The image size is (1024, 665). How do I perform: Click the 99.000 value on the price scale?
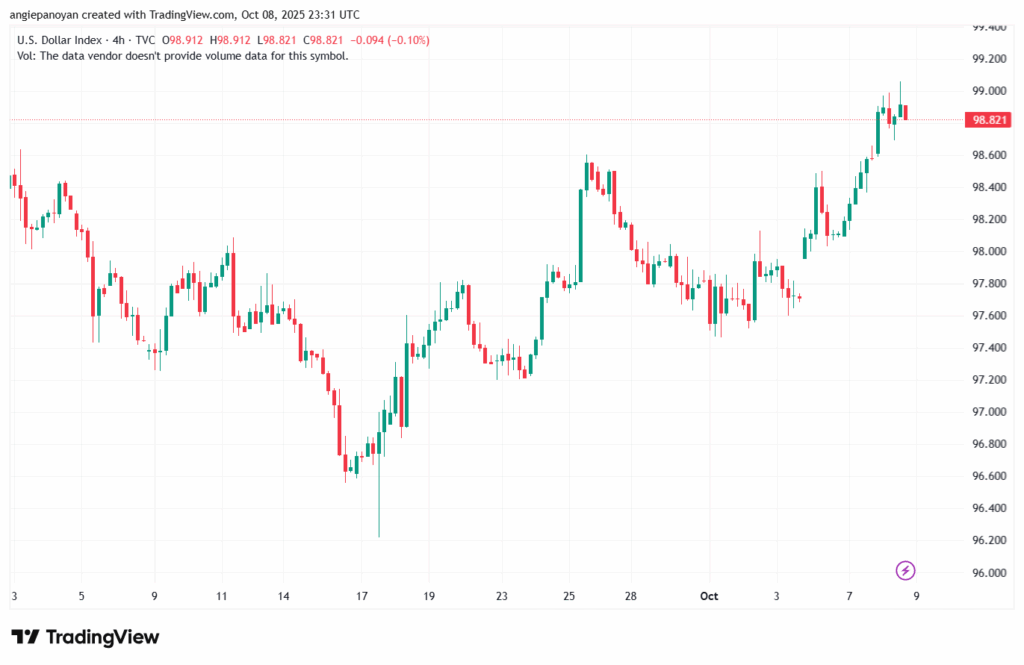989,90
